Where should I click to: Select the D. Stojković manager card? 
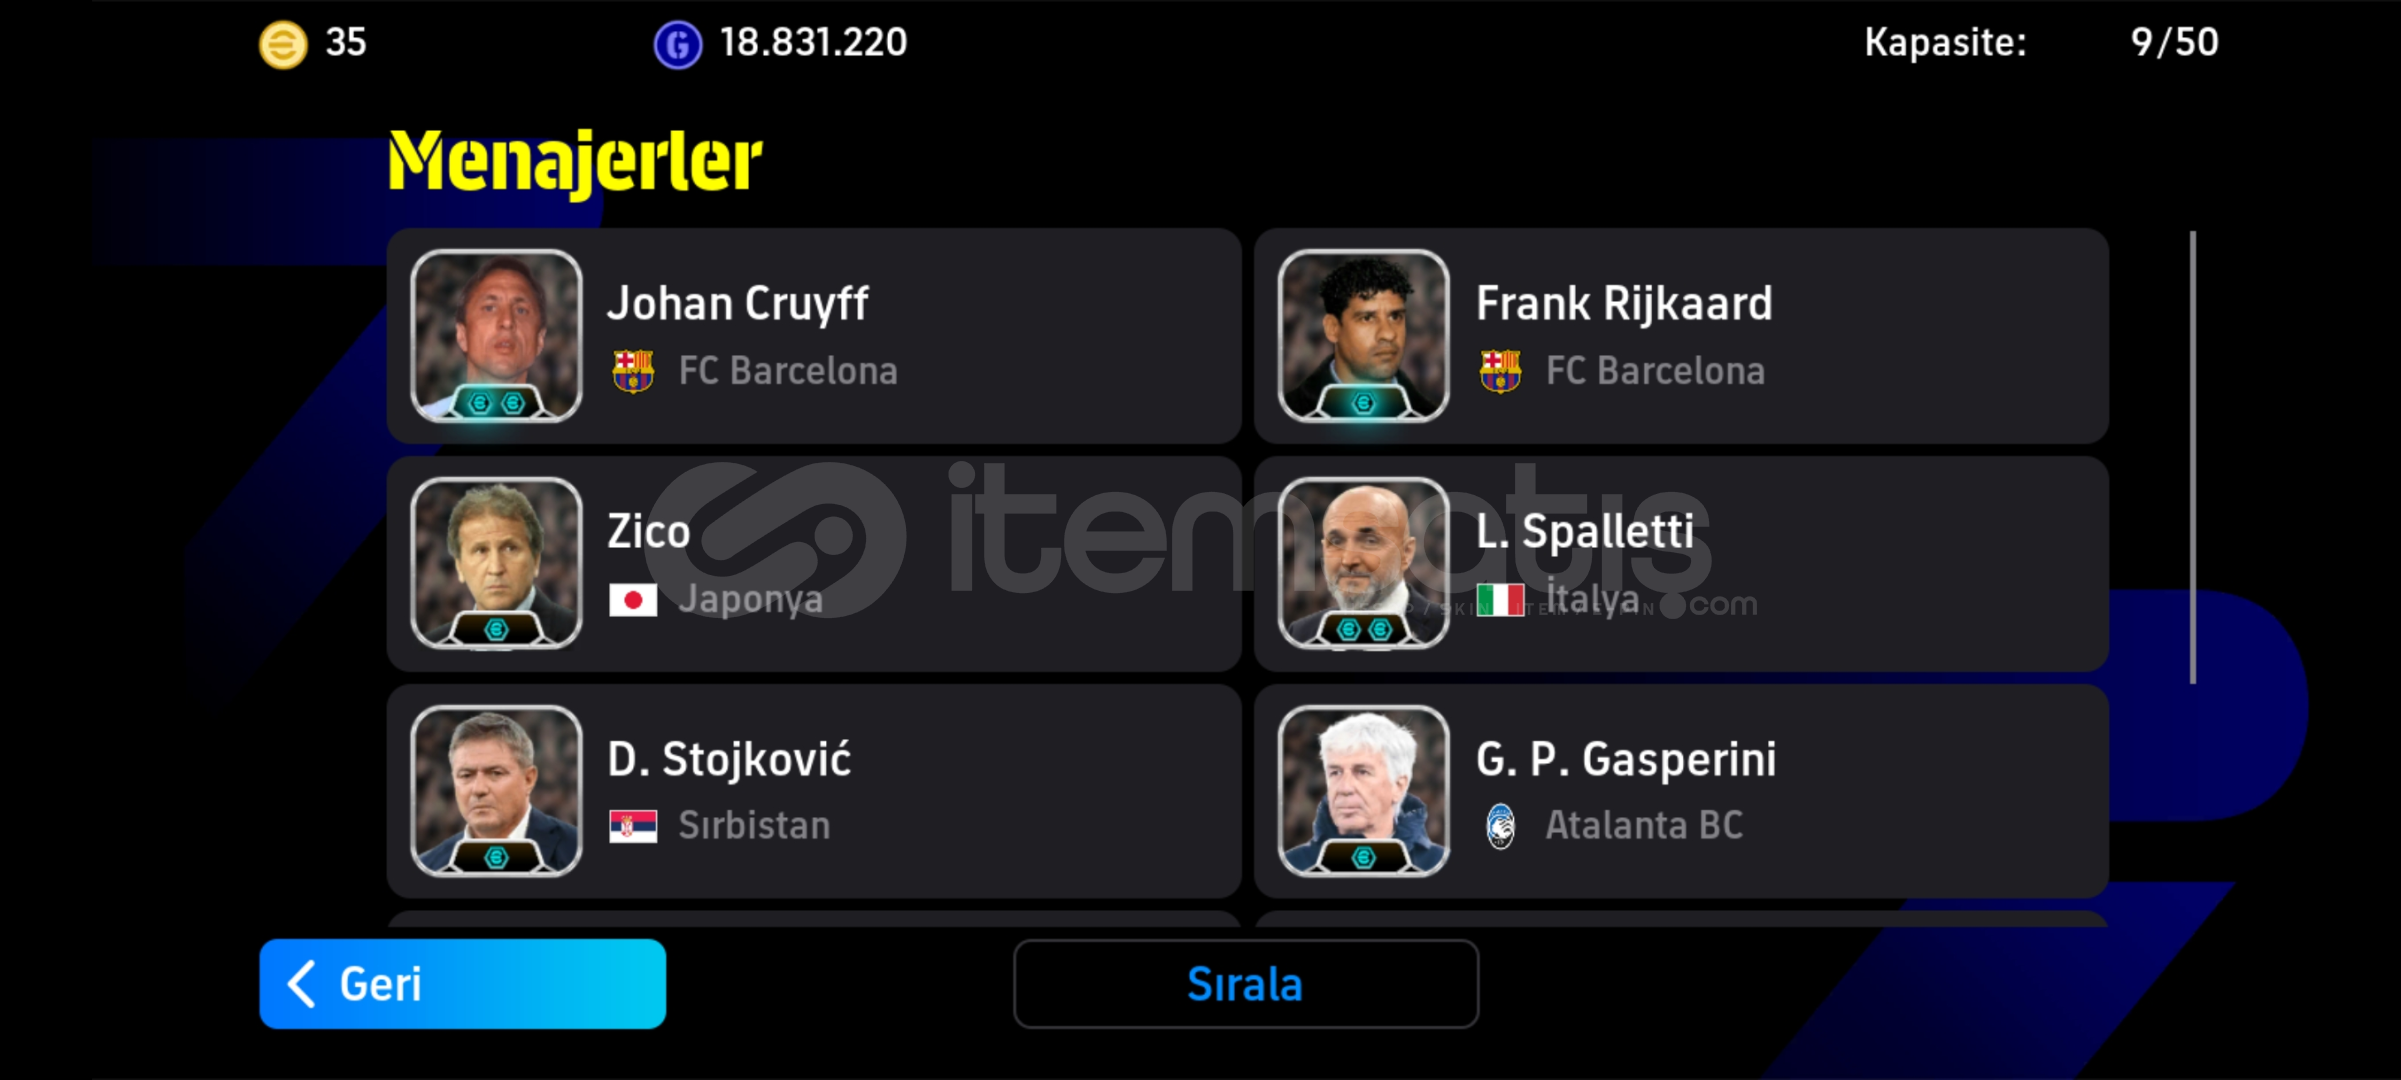[x=814, y=791]
